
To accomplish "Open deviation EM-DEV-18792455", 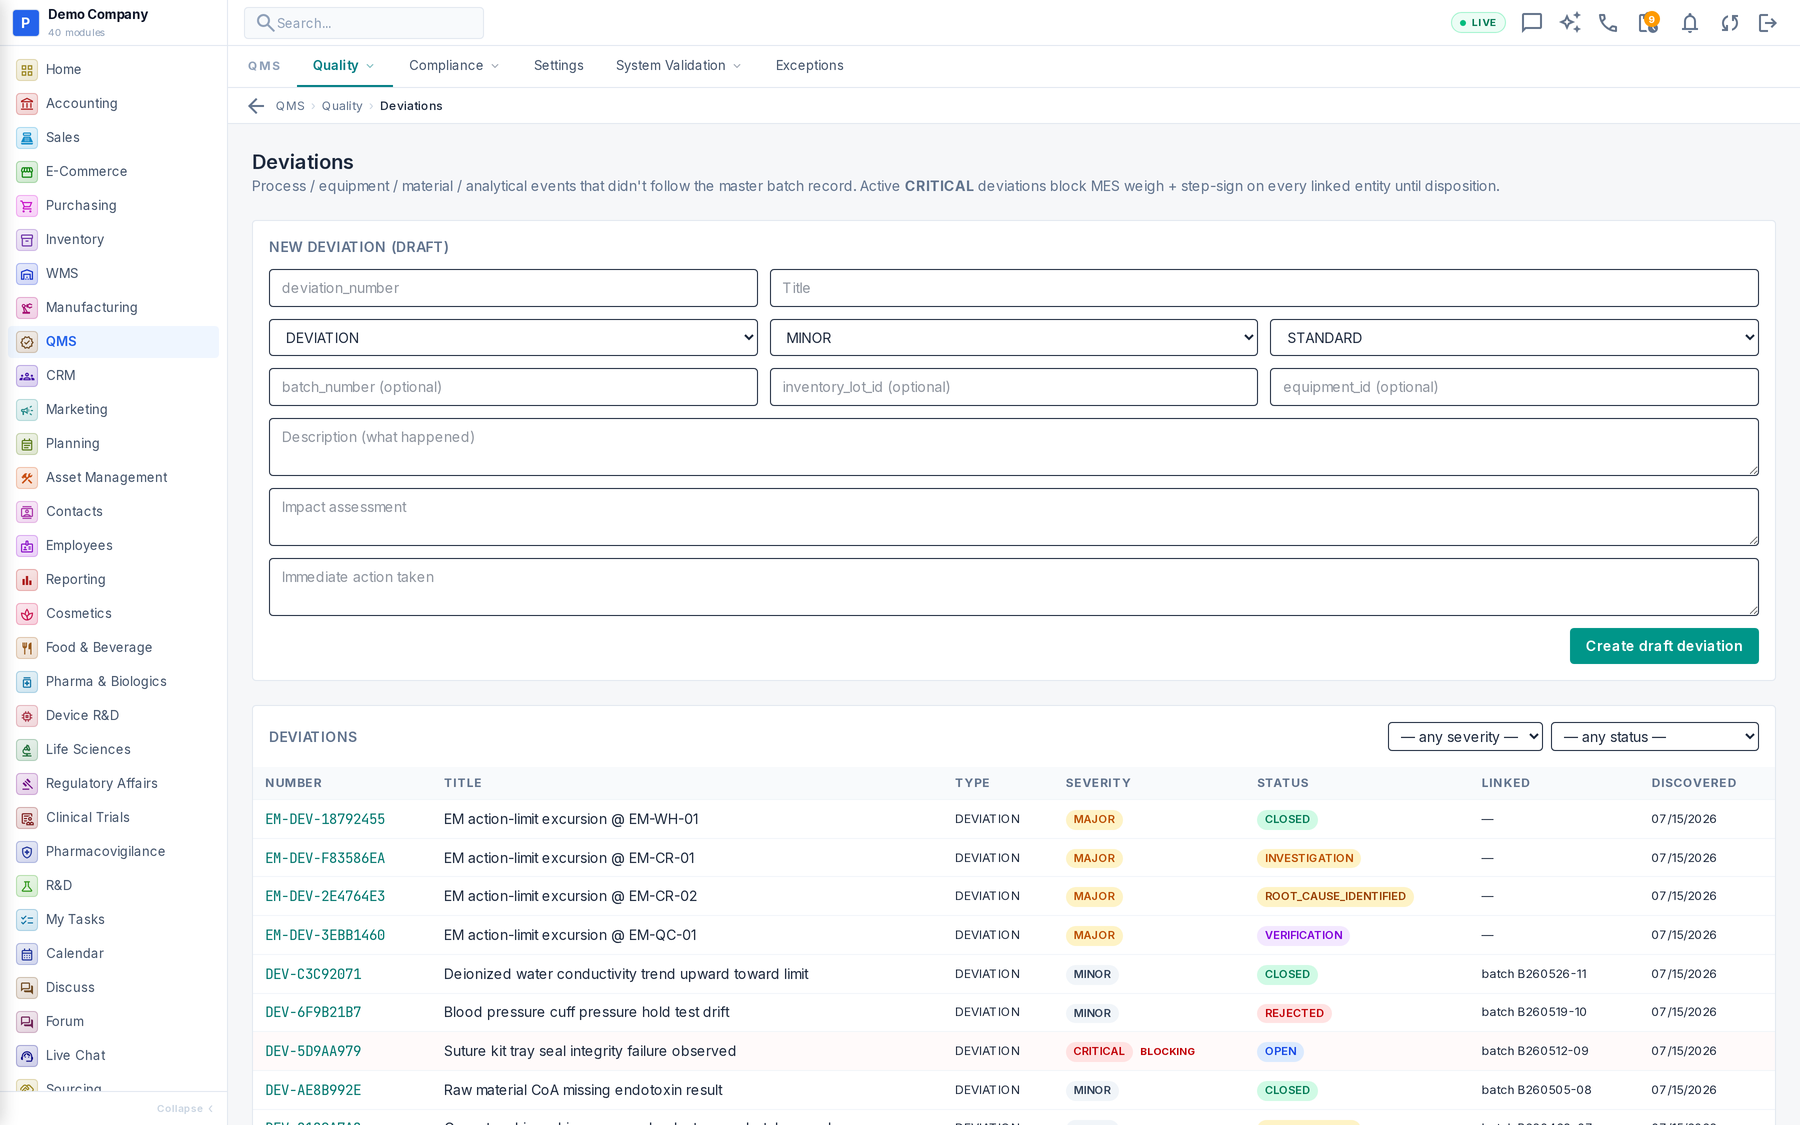I will tap(325, 819).
